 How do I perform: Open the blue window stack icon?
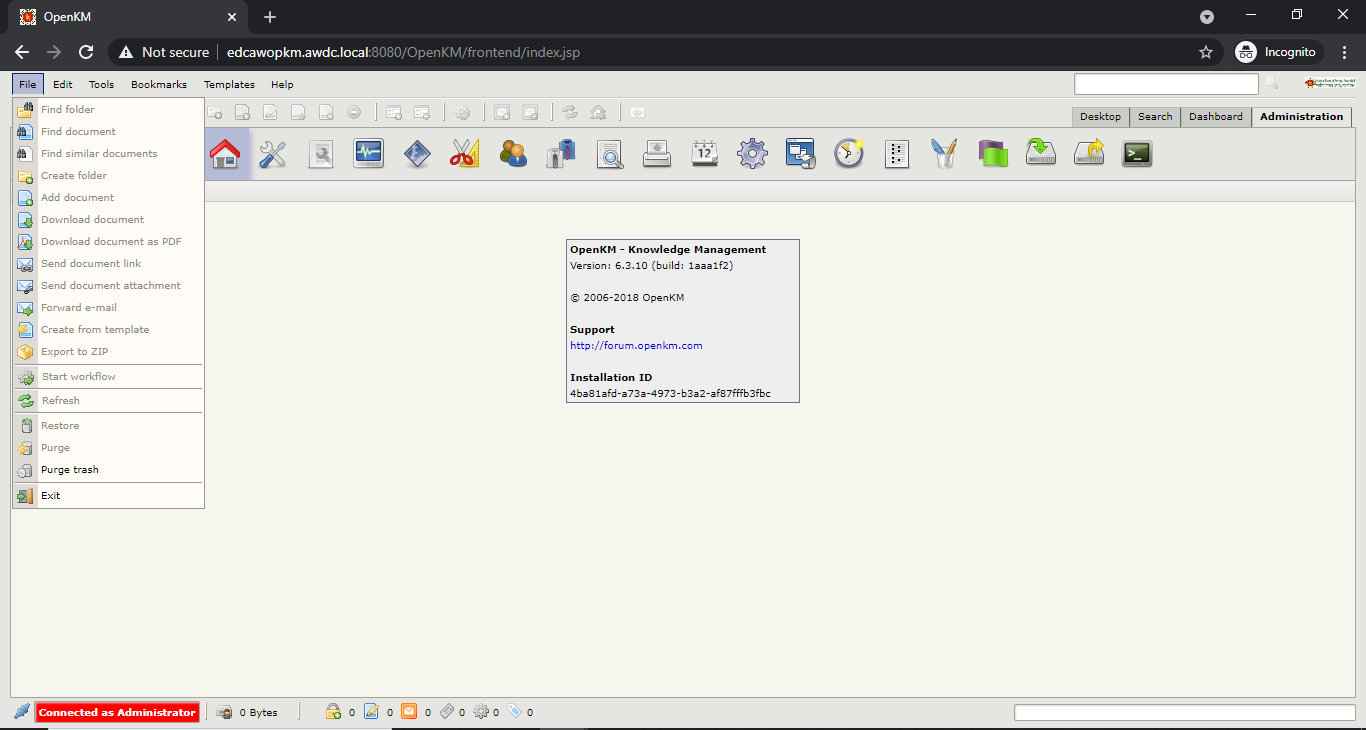click(801, 153)
